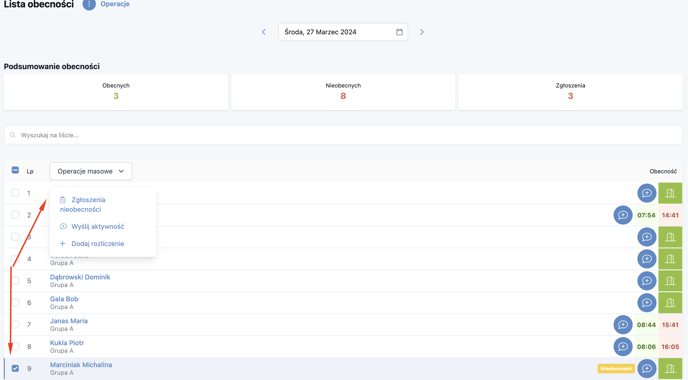The height and width of the screenshot is (380, 688).
Task: Click the Operacje link
Action: point(115,4)
